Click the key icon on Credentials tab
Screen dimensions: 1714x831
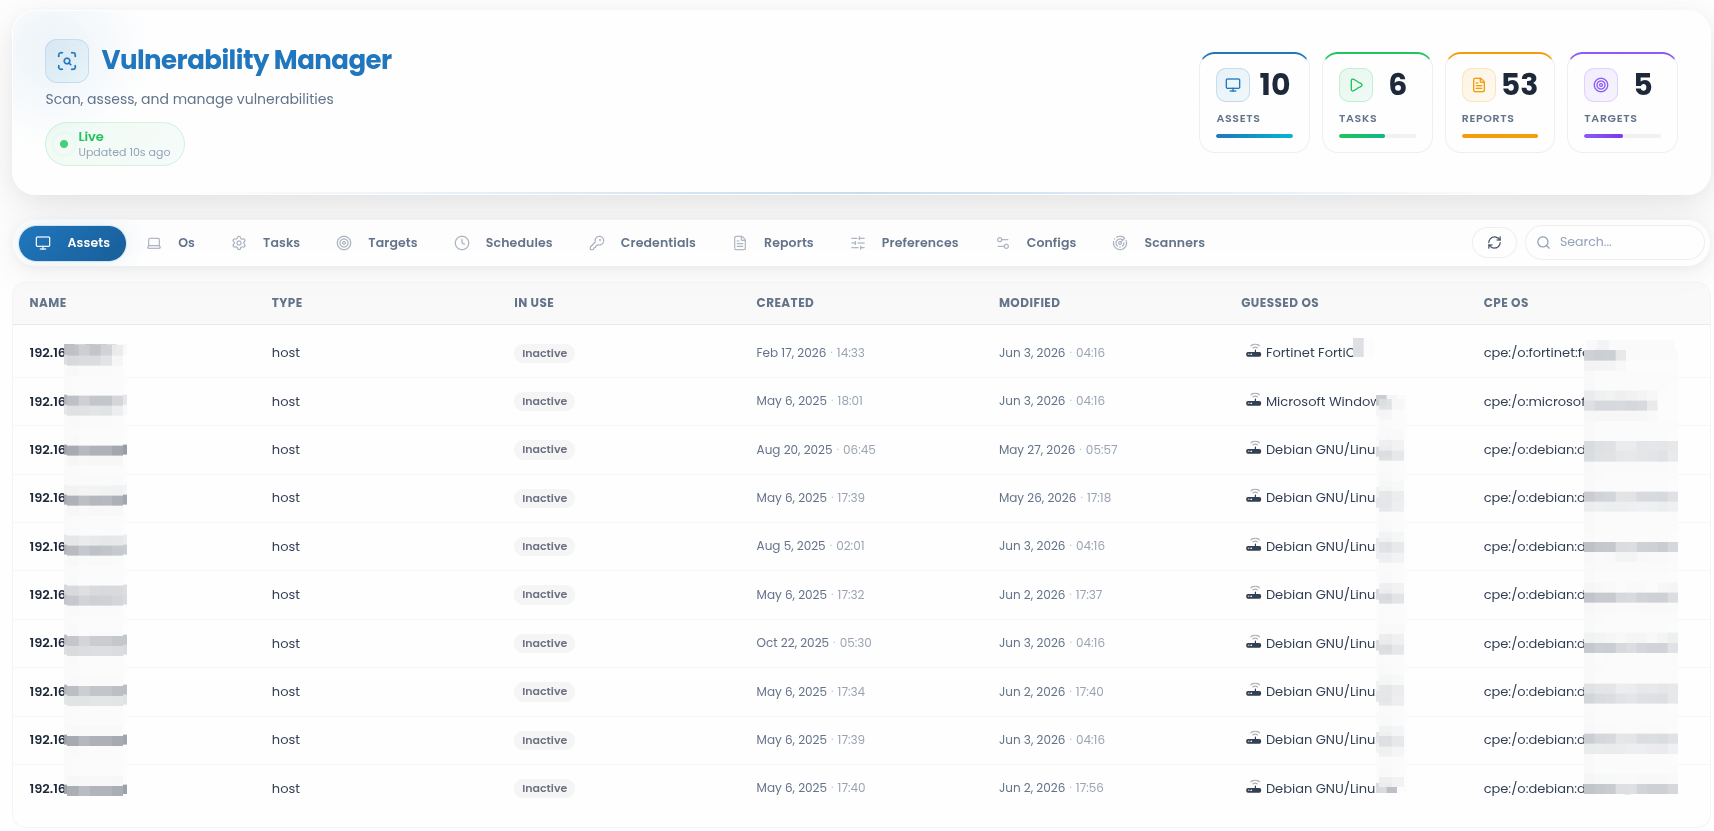(x=597, y=243)
